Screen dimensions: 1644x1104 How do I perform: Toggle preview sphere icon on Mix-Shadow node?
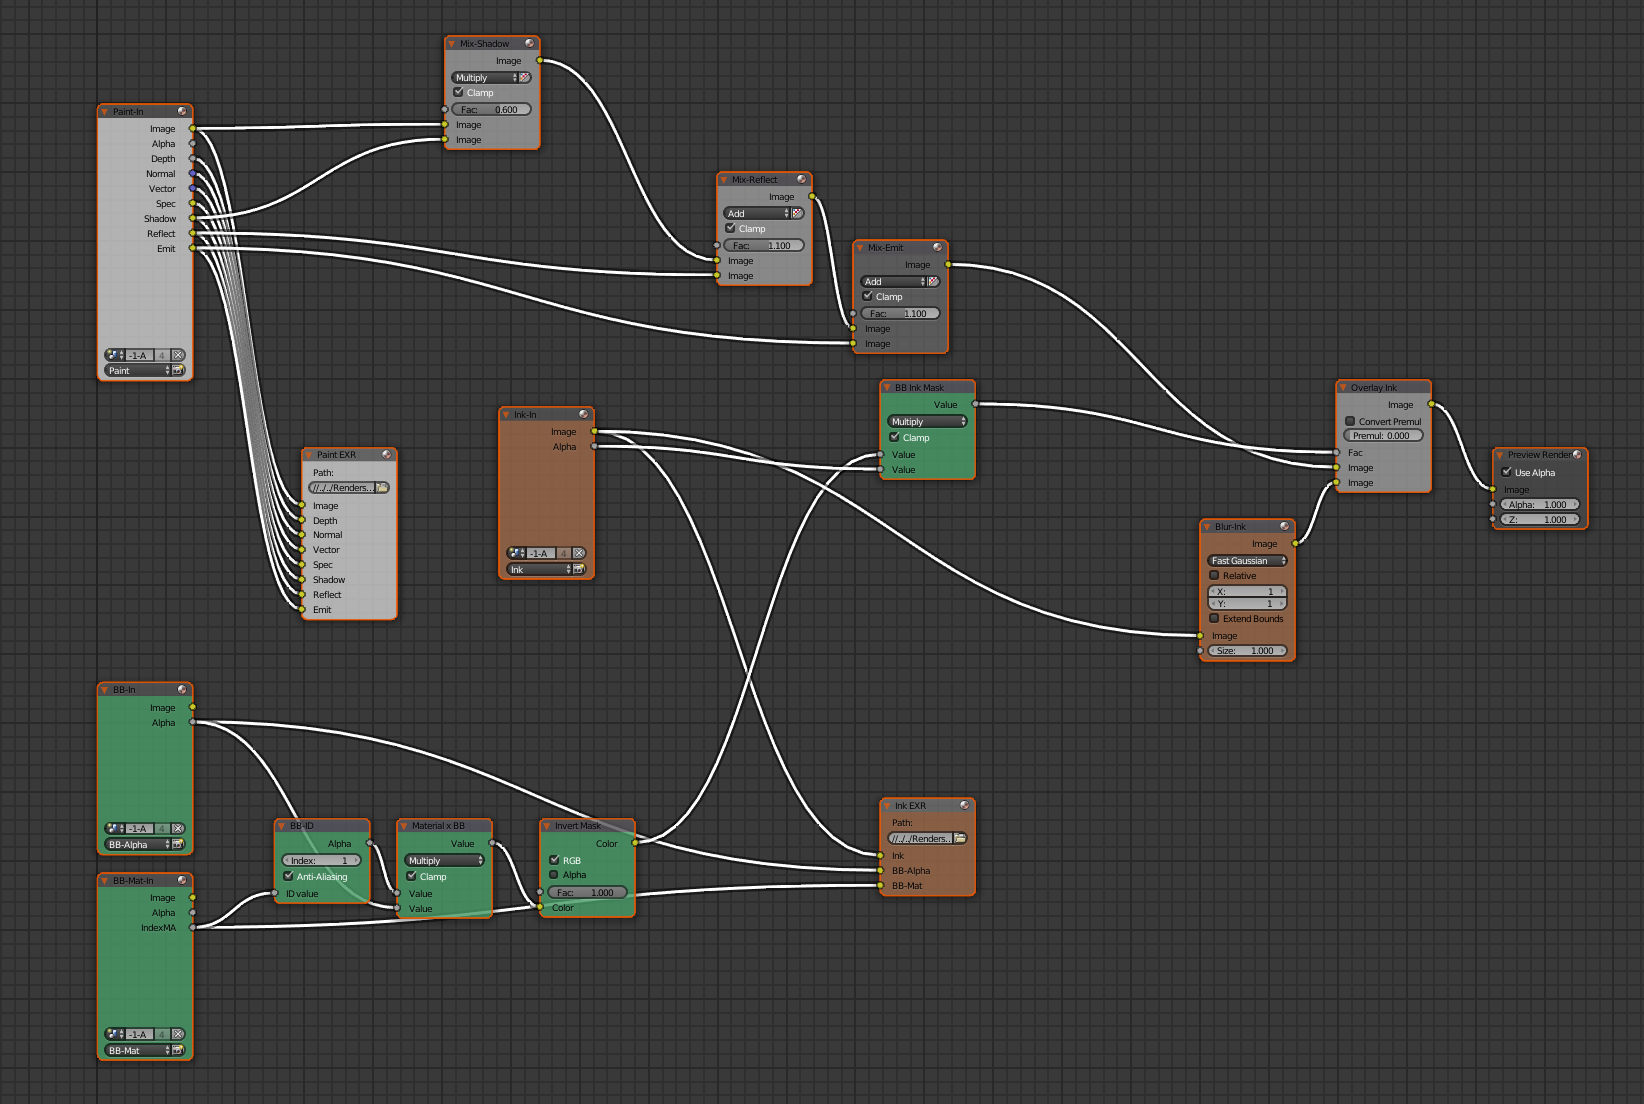[529, 44]
